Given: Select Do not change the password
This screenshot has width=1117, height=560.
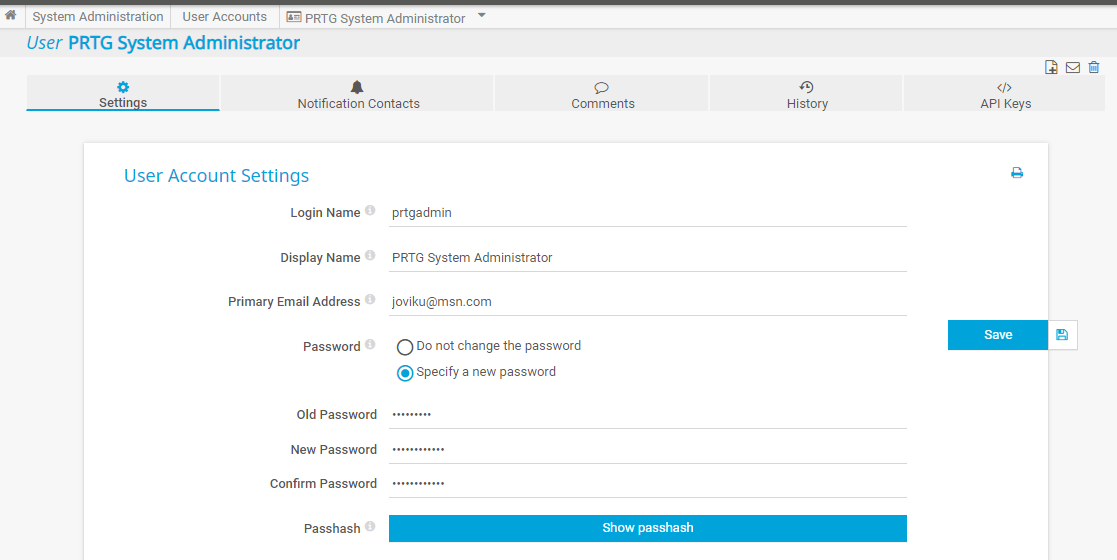Looking at the screenshot, I should pos(405,347).
